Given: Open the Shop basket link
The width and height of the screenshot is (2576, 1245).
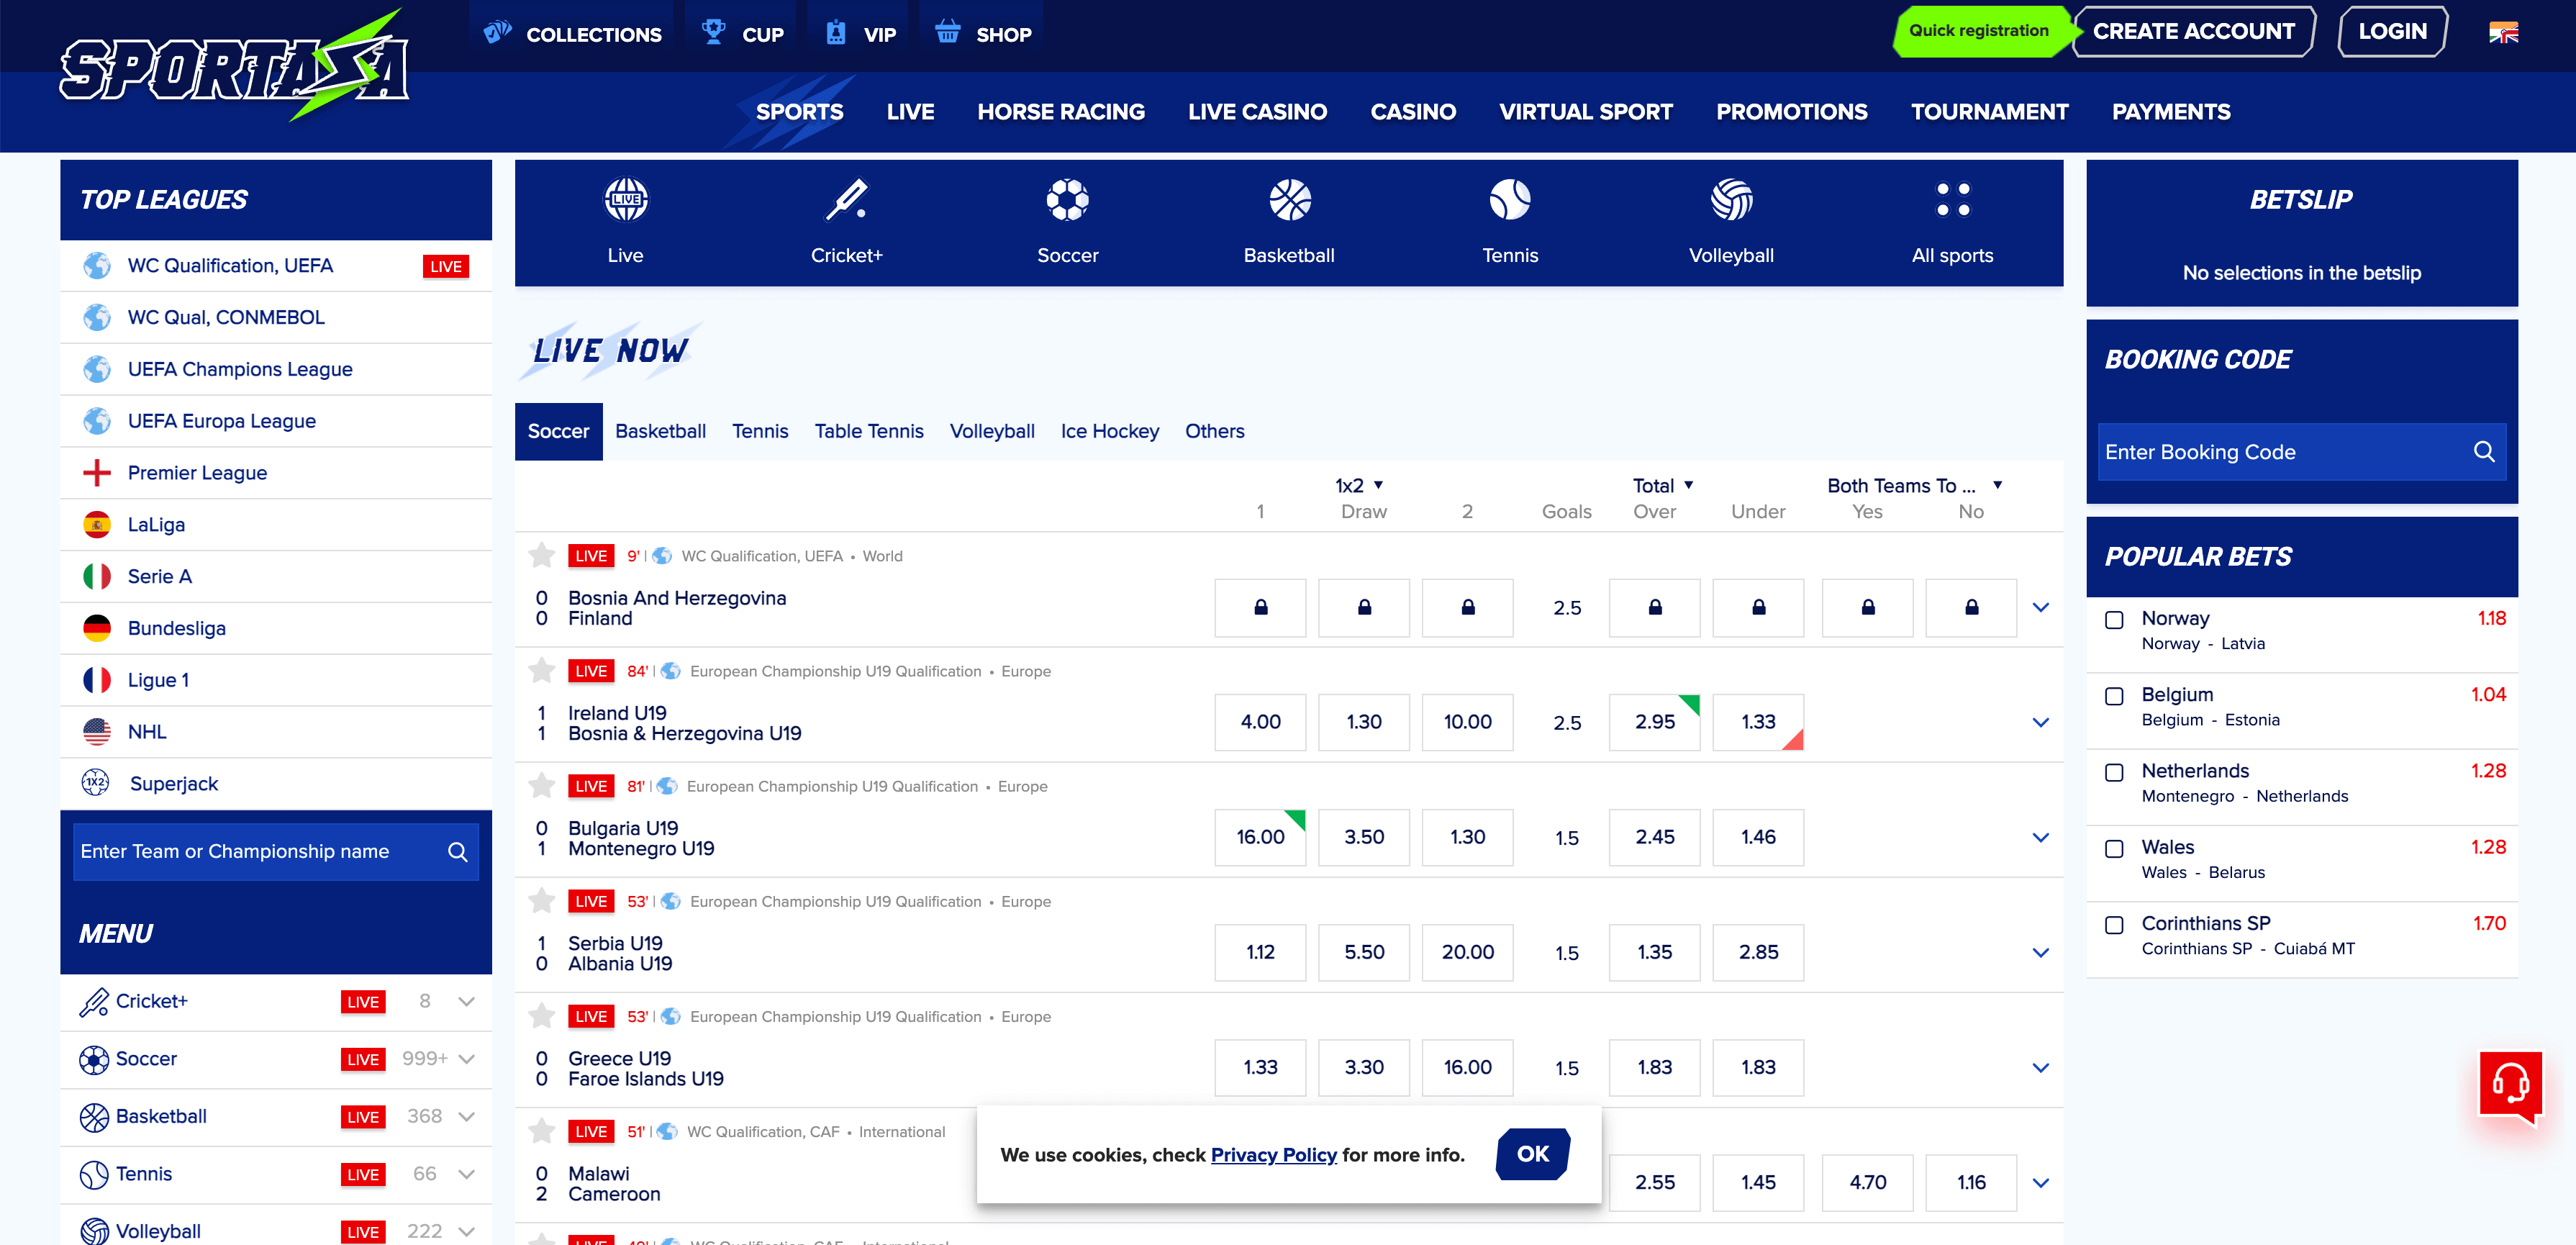Looking at the screenshot, I should pos(983,34).
